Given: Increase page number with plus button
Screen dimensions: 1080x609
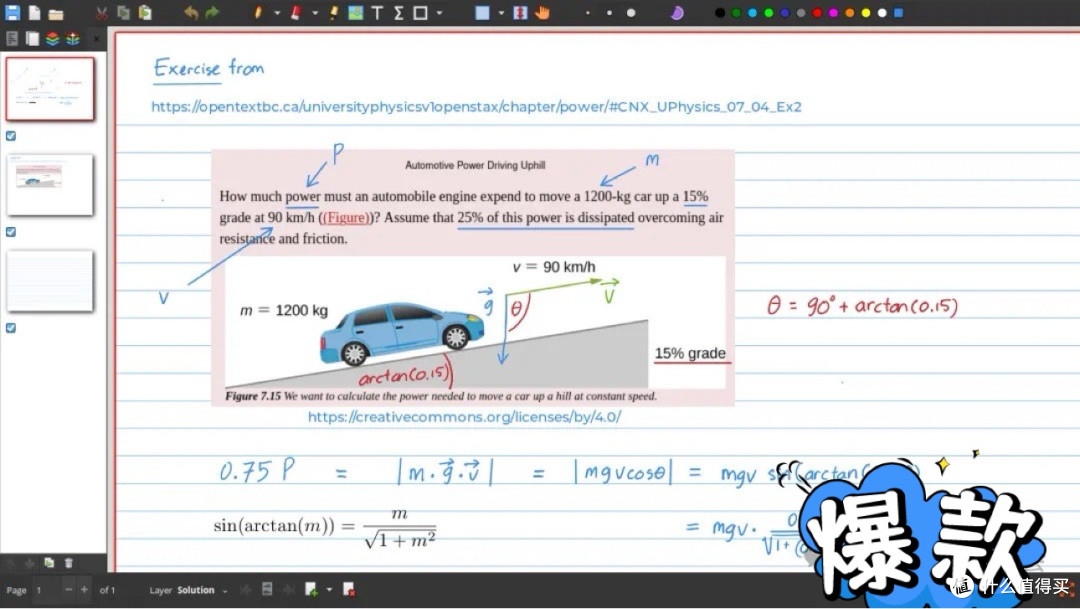Looking at the screenshot, I should point(84,590).
